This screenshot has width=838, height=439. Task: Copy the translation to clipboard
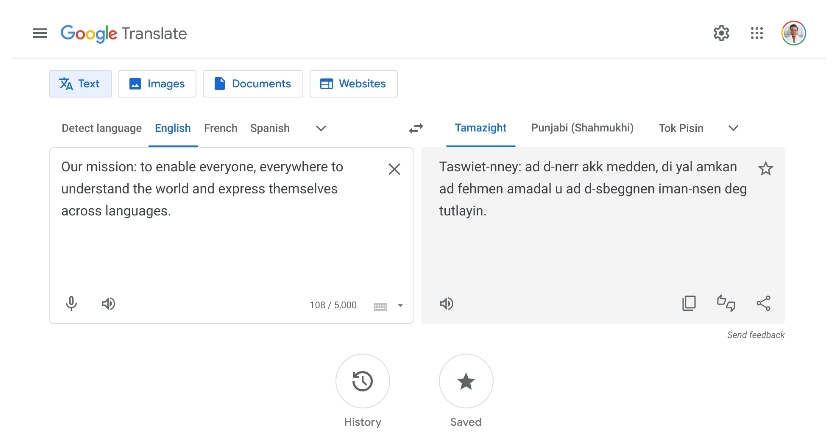click(689, 304)
